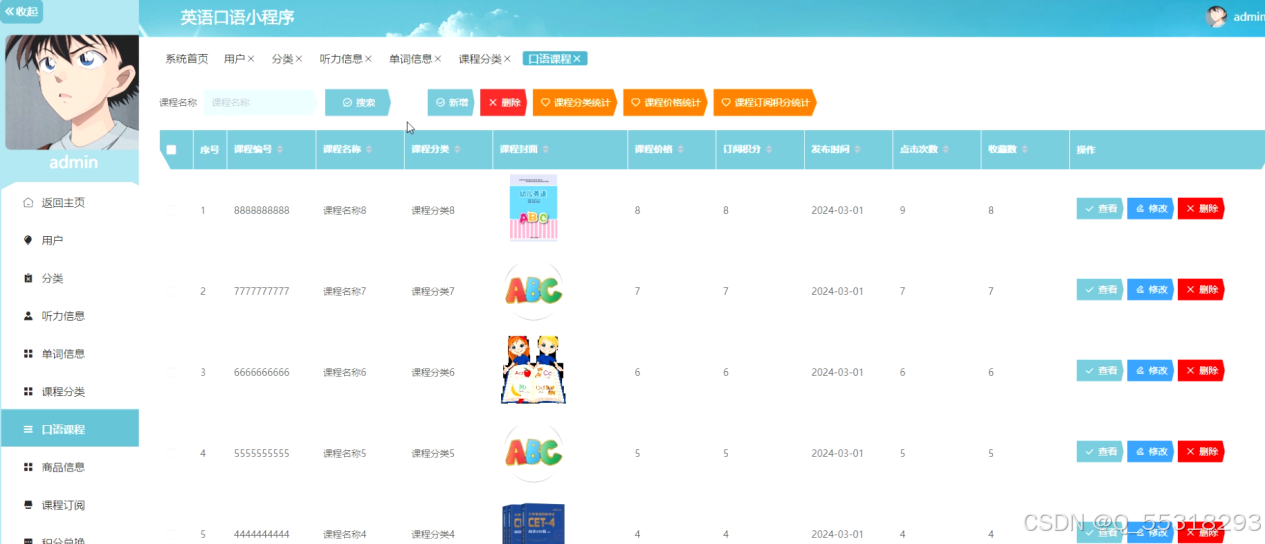Sort by 收藏数 column arrows
1265x544 pixels.
coord(1025,150)
